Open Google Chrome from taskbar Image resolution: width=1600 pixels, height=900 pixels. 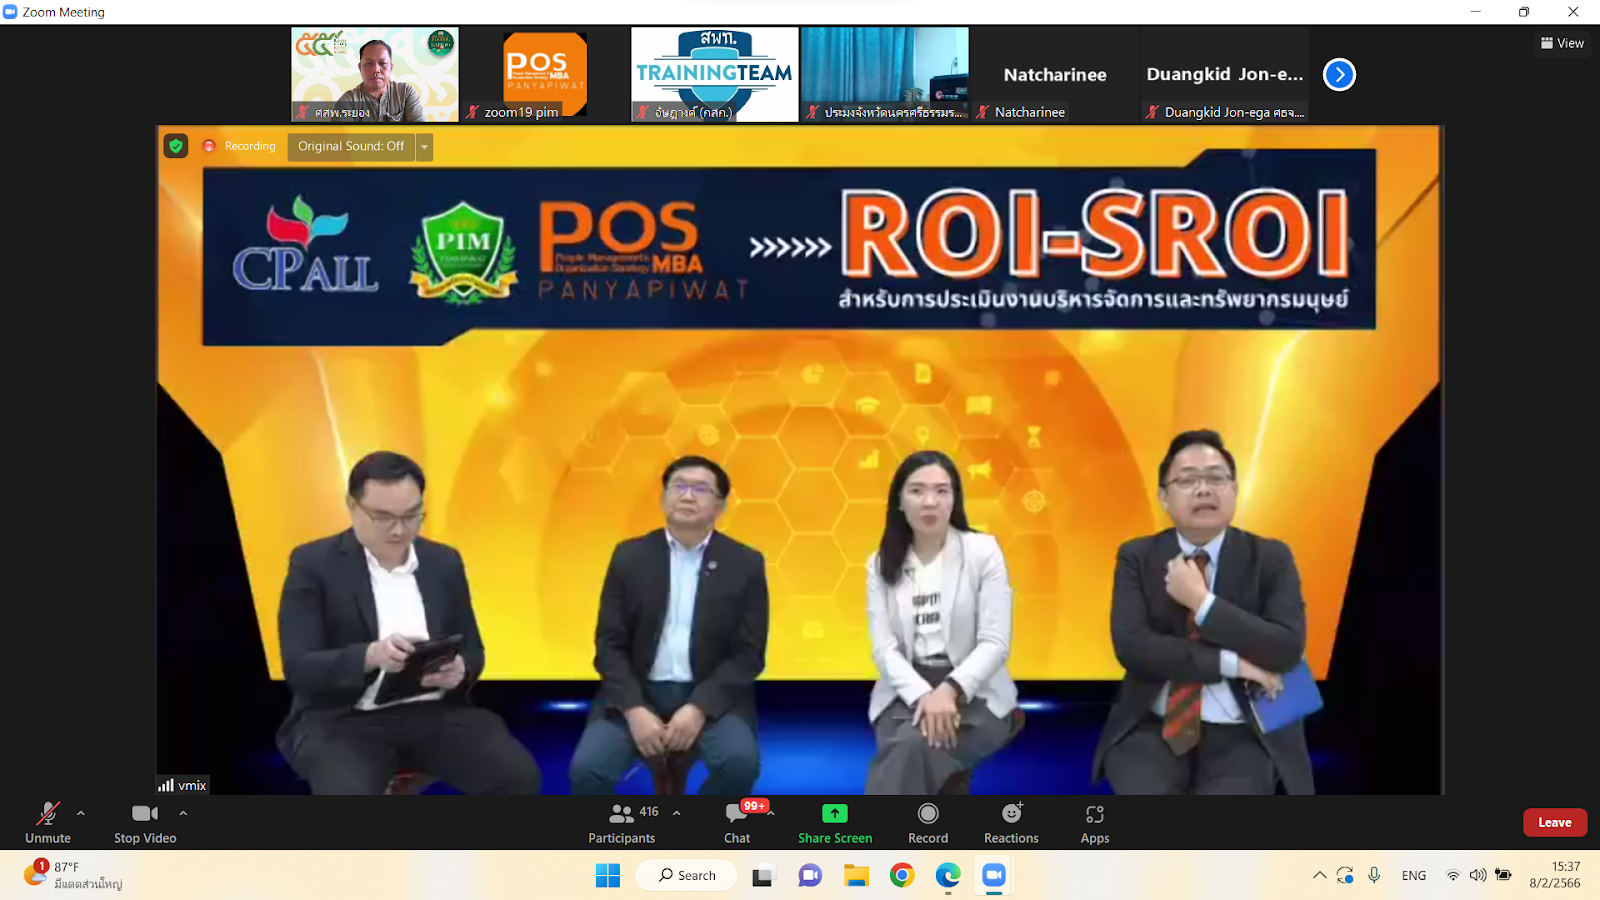coord(902,876)
